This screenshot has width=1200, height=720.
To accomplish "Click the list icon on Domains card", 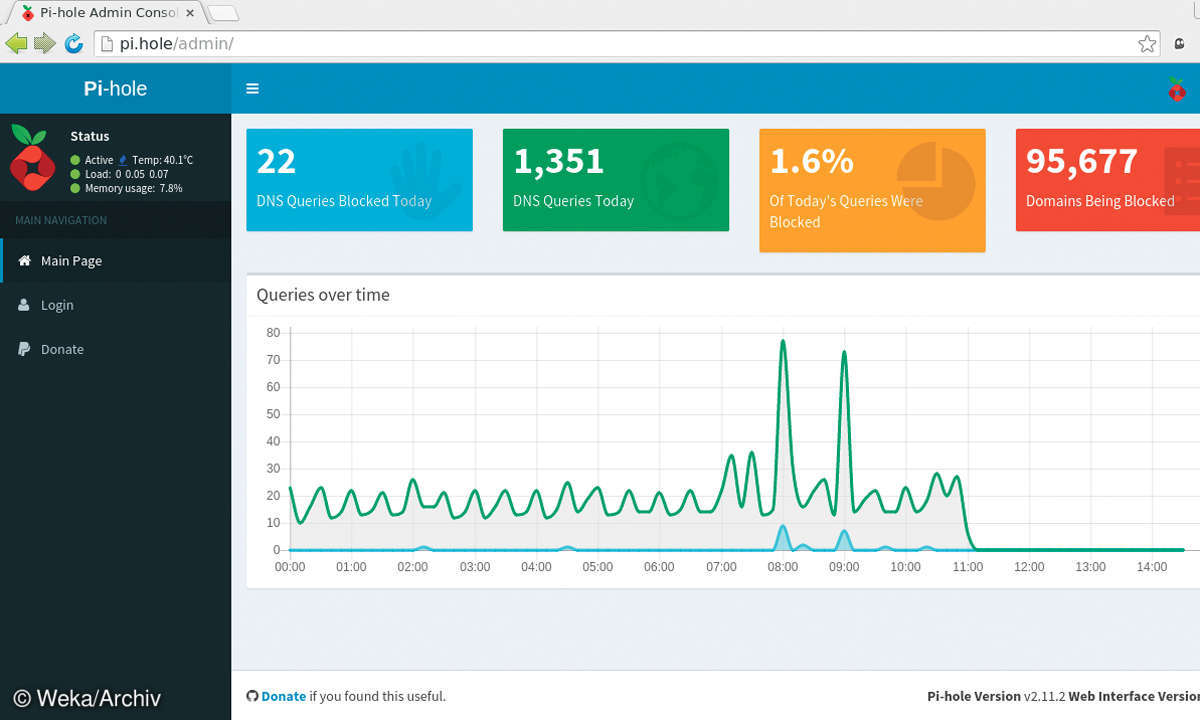I will [x=1183, y=180].
